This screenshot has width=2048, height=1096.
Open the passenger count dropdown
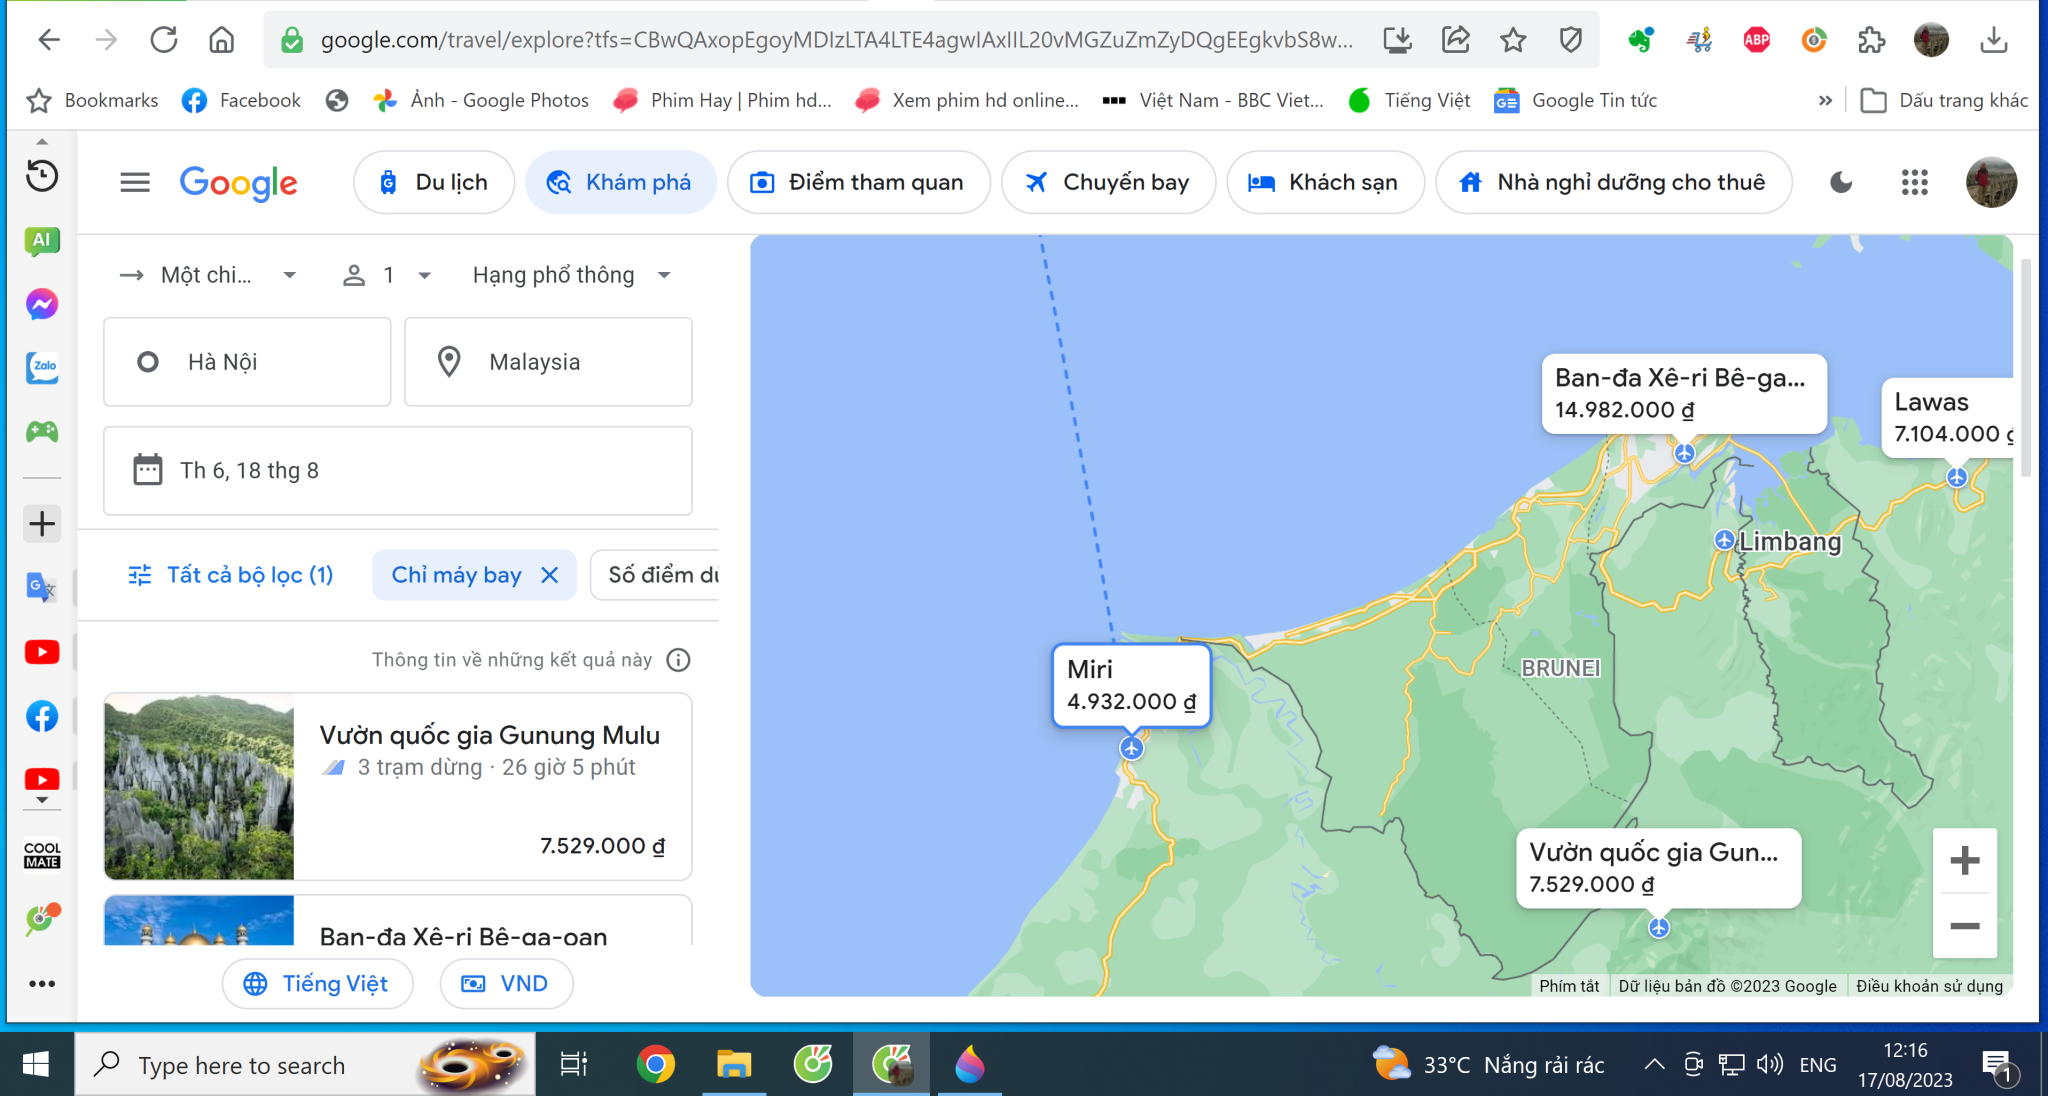click(x=387, y=275)
